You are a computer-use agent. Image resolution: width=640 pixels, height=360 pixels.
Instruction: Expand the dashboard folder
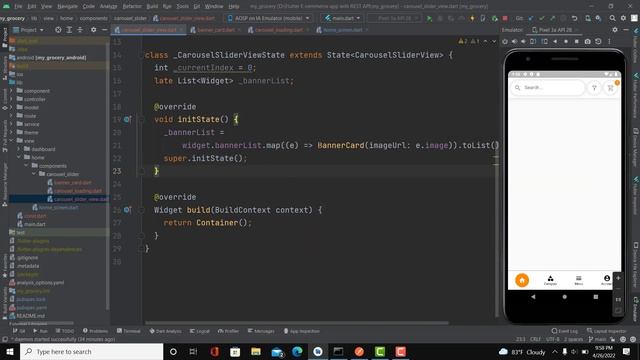tap(19, 149)
